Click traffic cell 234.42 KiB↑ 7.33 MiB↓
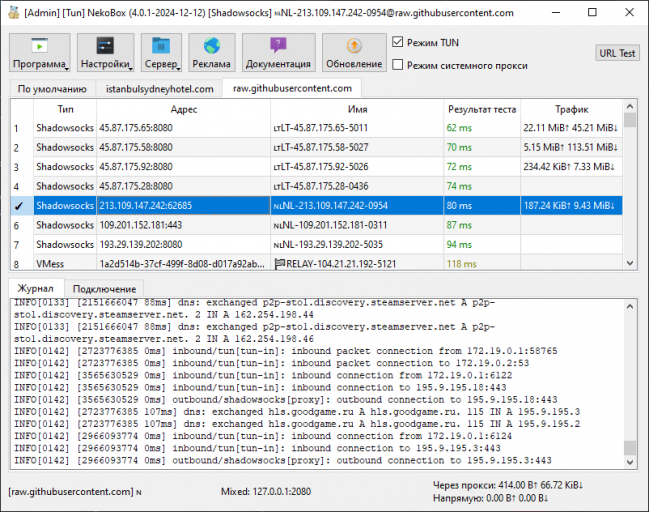Viewport: 649px width, 512px height. click(x=569, y=167)
